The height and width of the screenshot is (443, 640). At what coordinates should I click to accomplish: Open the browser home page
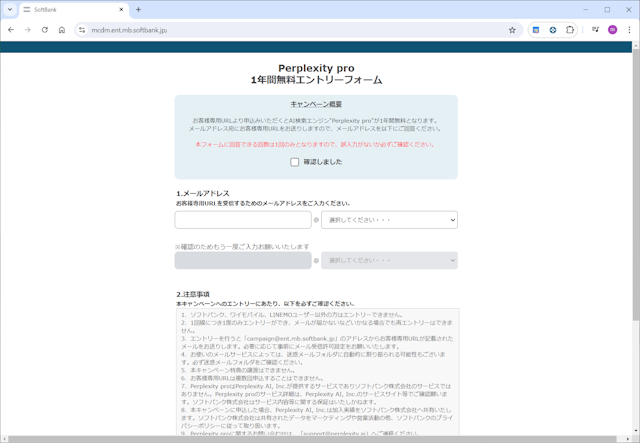[x=62, y=30]
